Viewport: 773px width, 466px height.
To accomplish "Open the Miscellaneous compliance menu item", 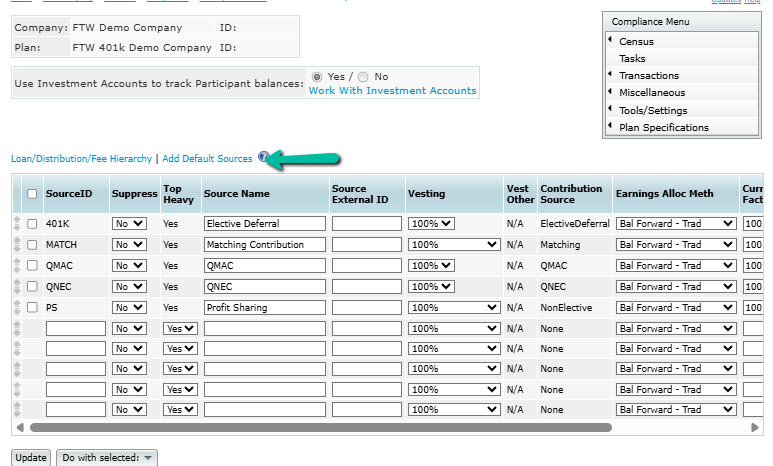I will click(652, 93).
